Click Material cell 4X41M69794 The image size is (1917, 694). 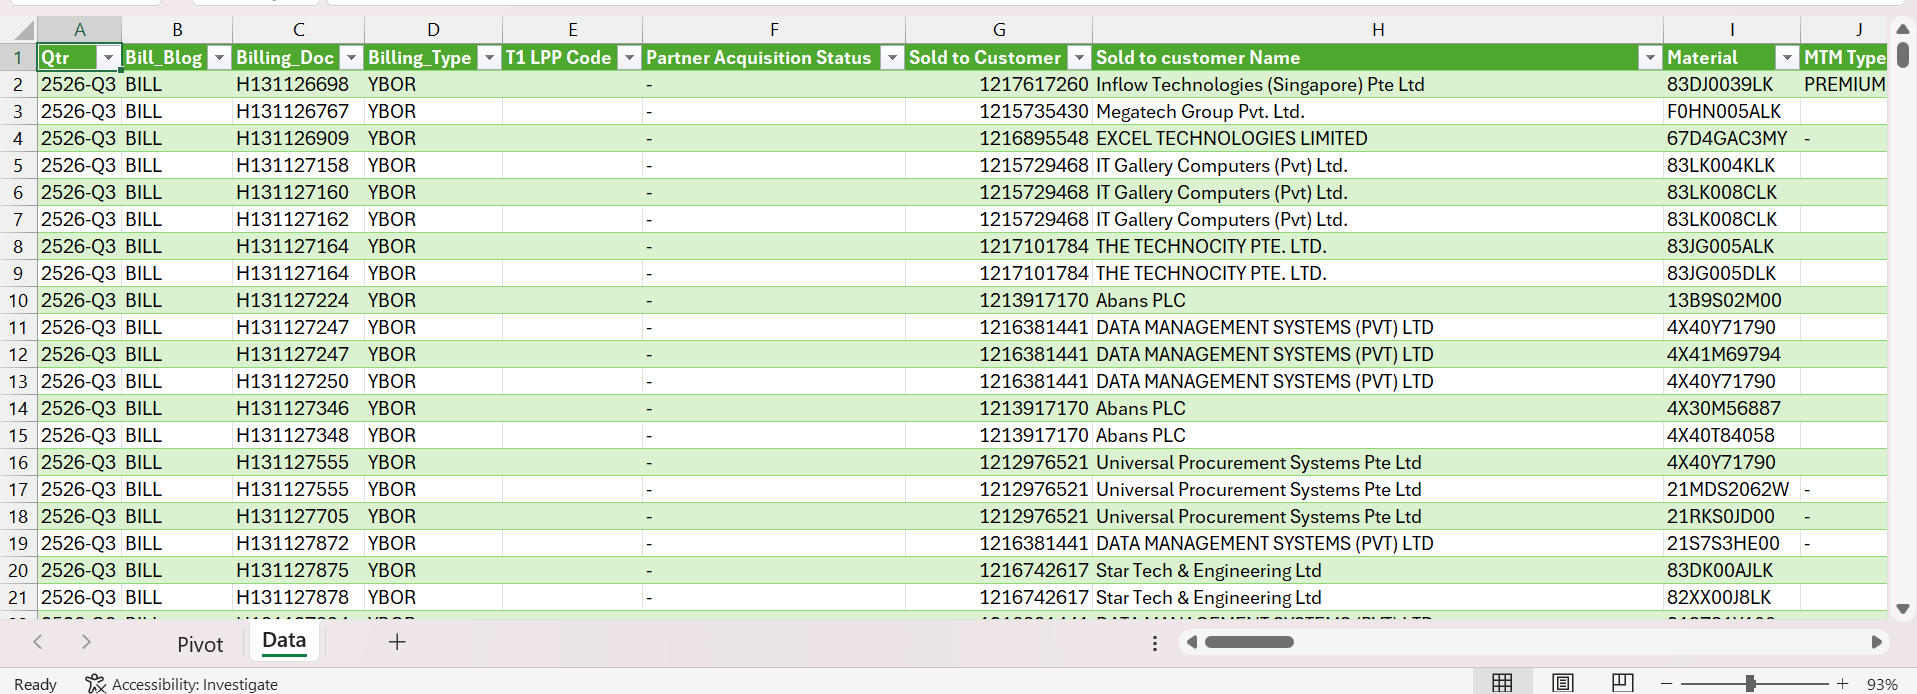[1732, 355]
